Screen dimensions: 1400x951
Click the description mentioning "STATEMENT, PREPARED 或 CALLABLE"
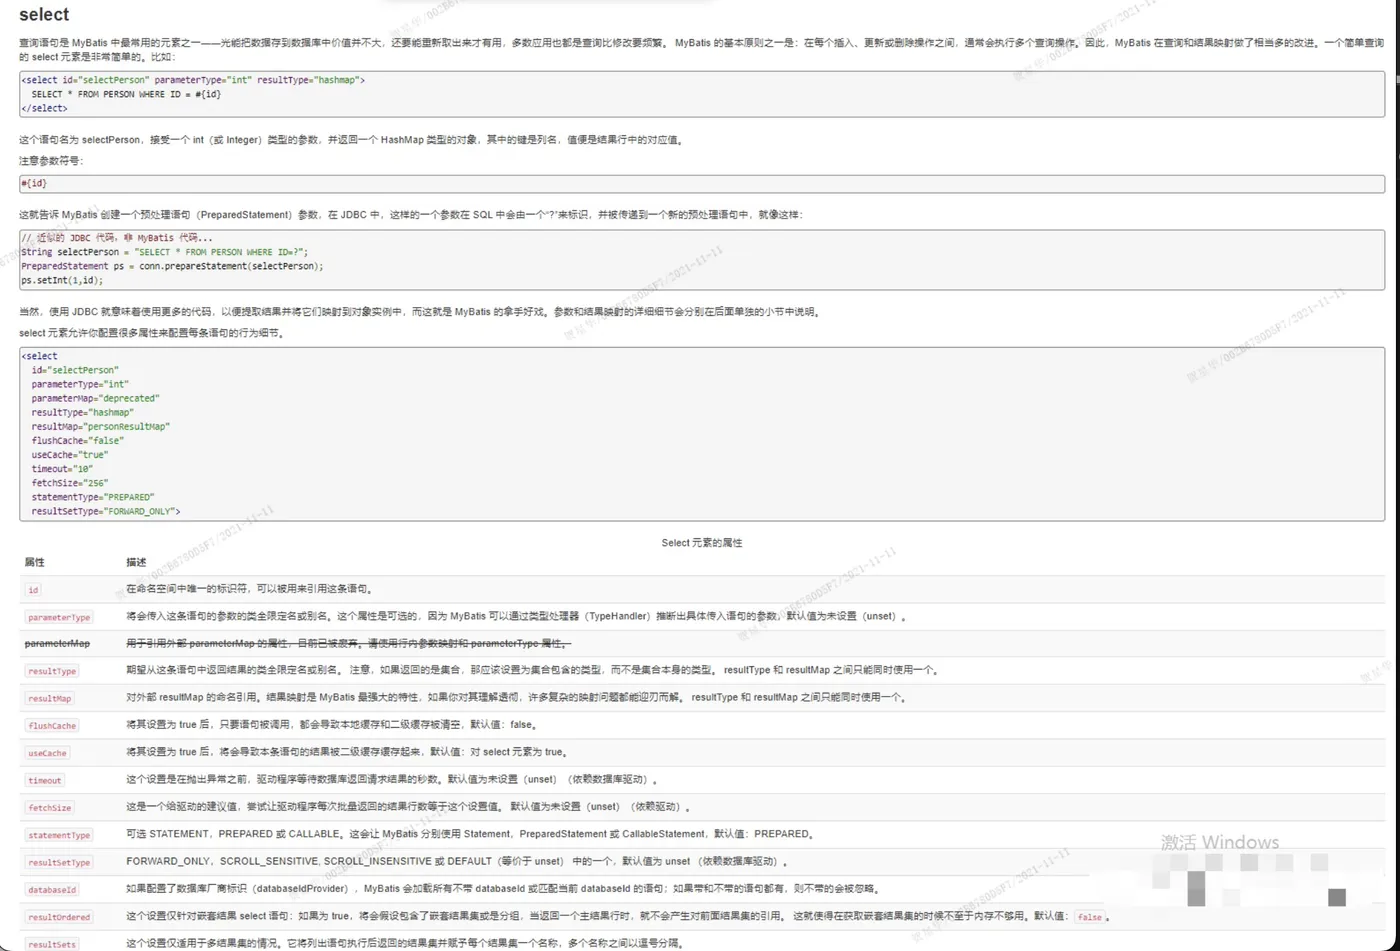pos(471,834)
